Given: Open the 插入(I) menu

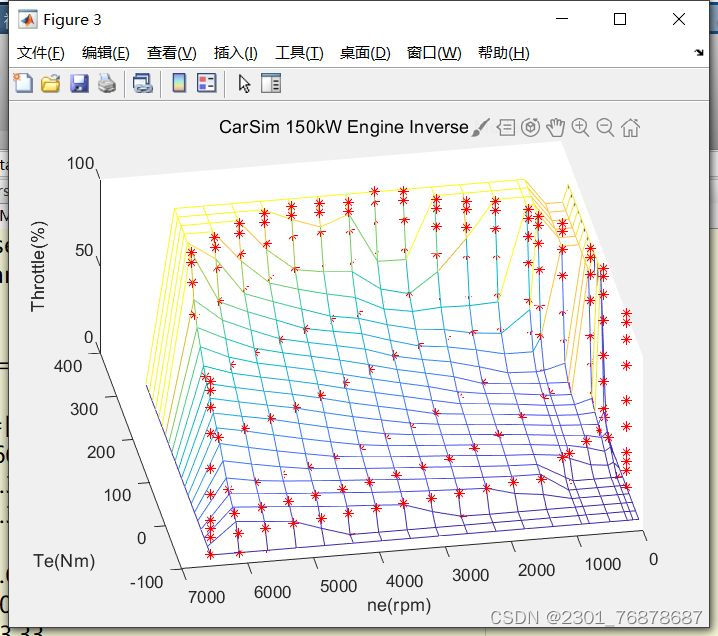Looking at the screenshot, I should tap(236, 53).
